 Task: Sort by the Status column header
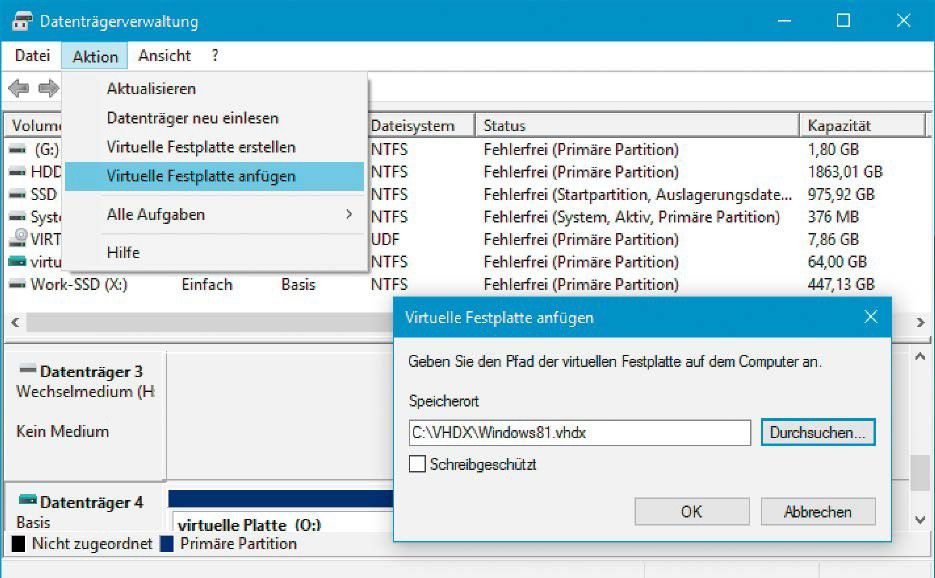click(637, 125)
